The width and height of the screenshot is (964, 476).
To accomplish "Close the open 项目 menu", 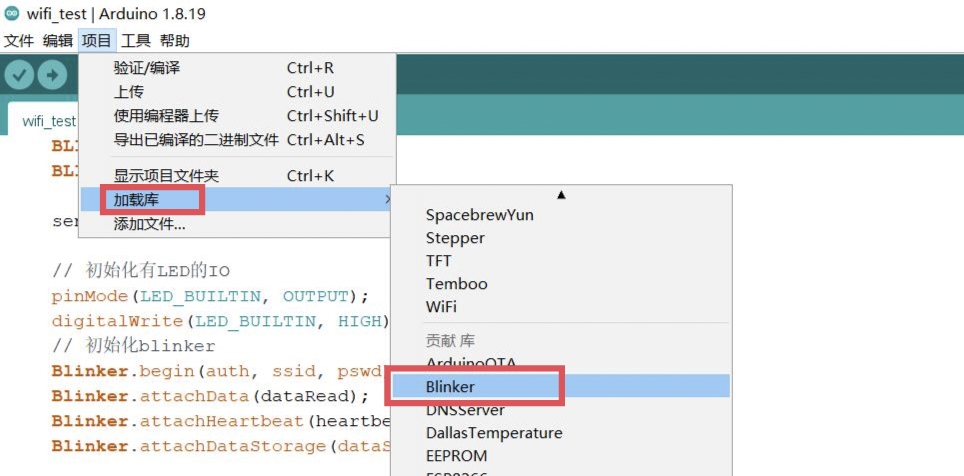I will (x=97, y=41).
